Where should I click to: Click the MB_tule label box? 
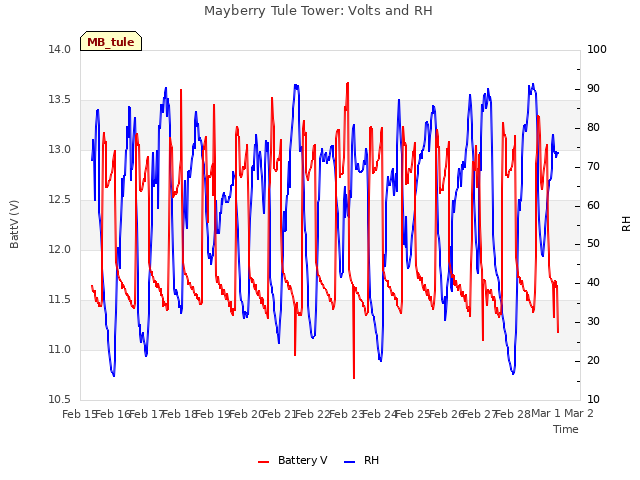[x=111, y=41]
